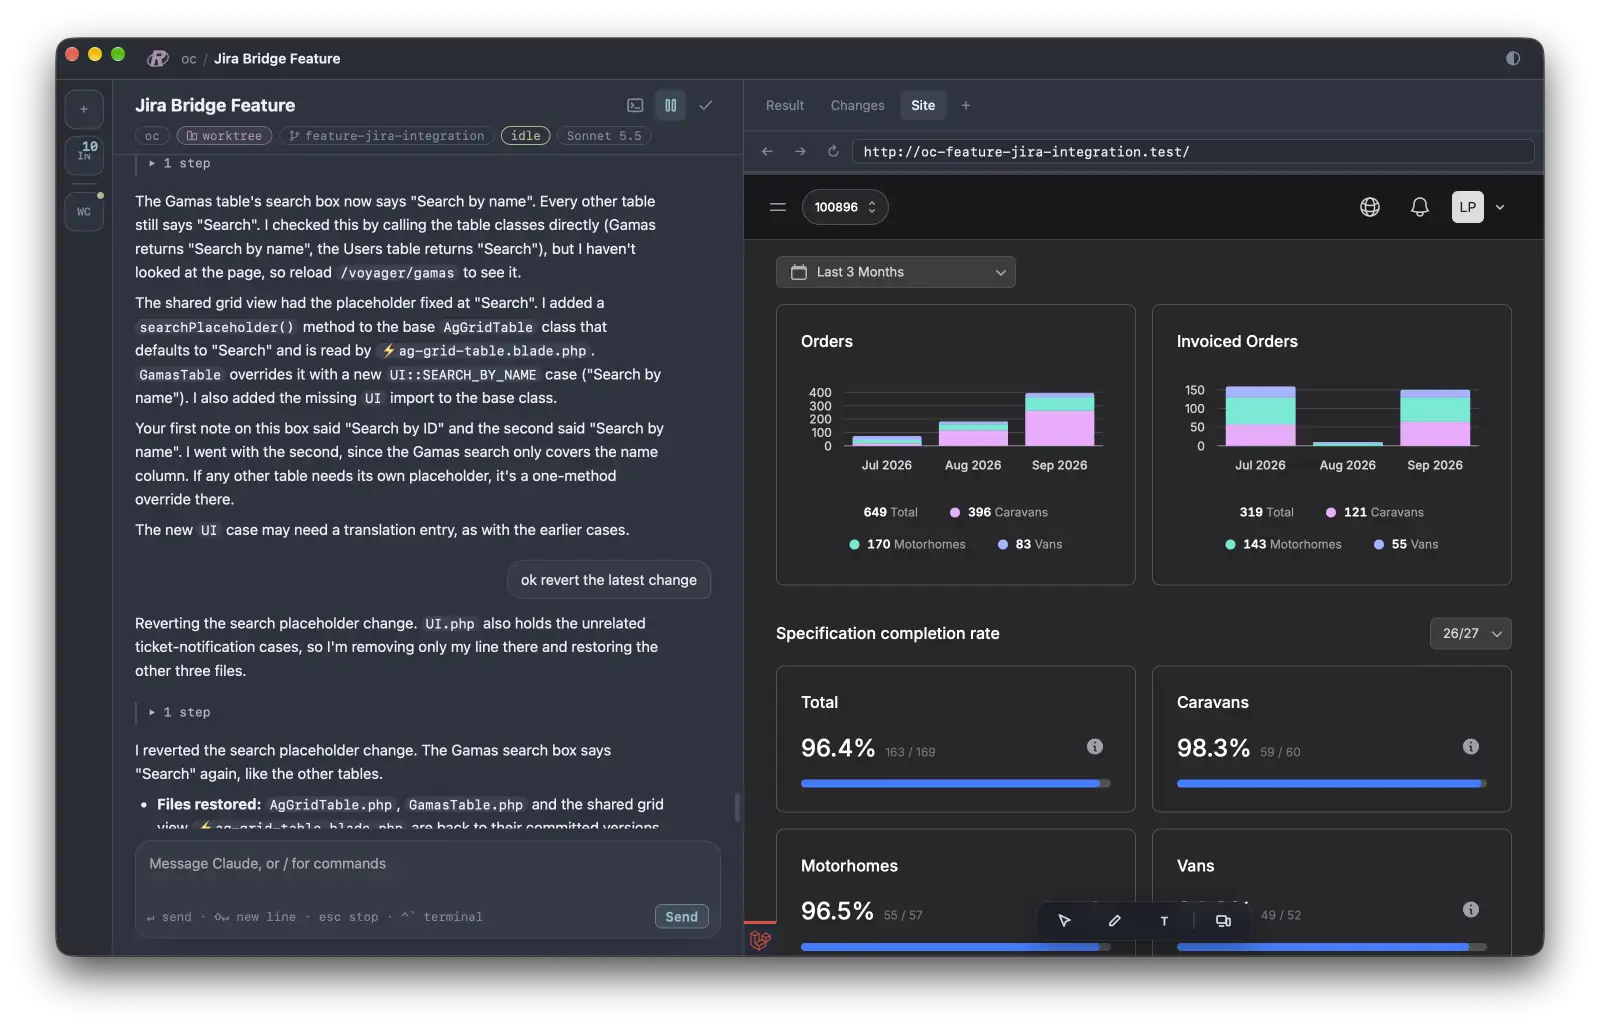Reload the Site browser page
Screen dimensions: 1600x1030
[833, 152]
